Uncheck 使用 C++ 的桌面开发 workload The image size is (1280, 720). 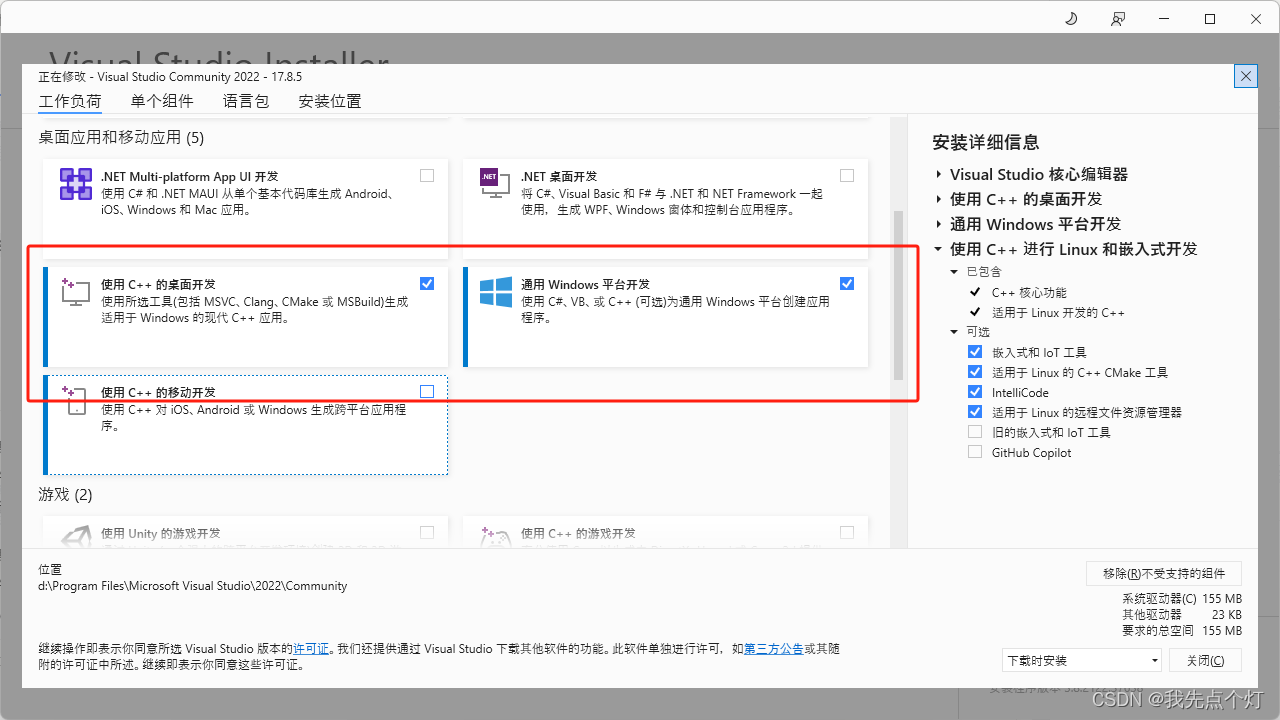coord(427,283)
